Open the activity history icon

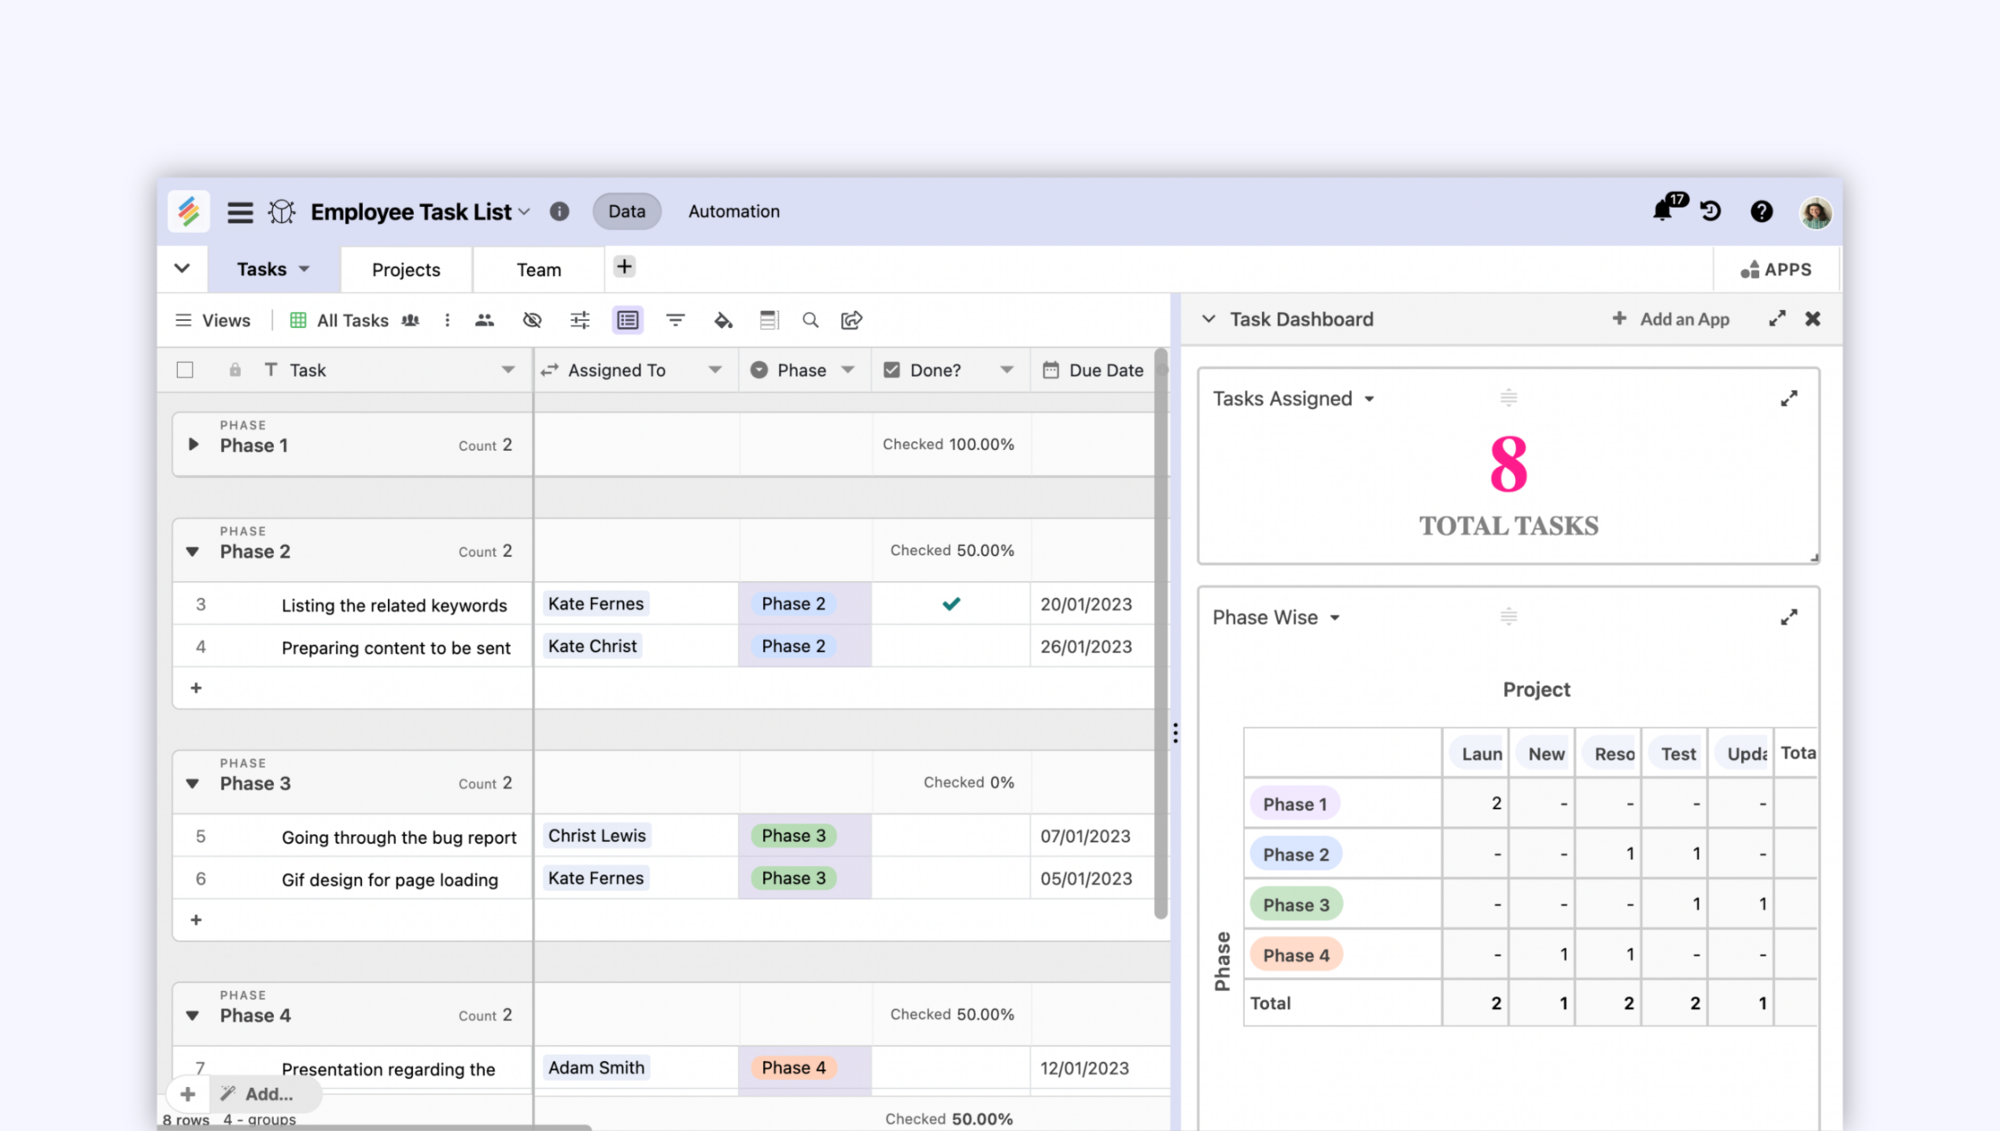click(1711, 211)
